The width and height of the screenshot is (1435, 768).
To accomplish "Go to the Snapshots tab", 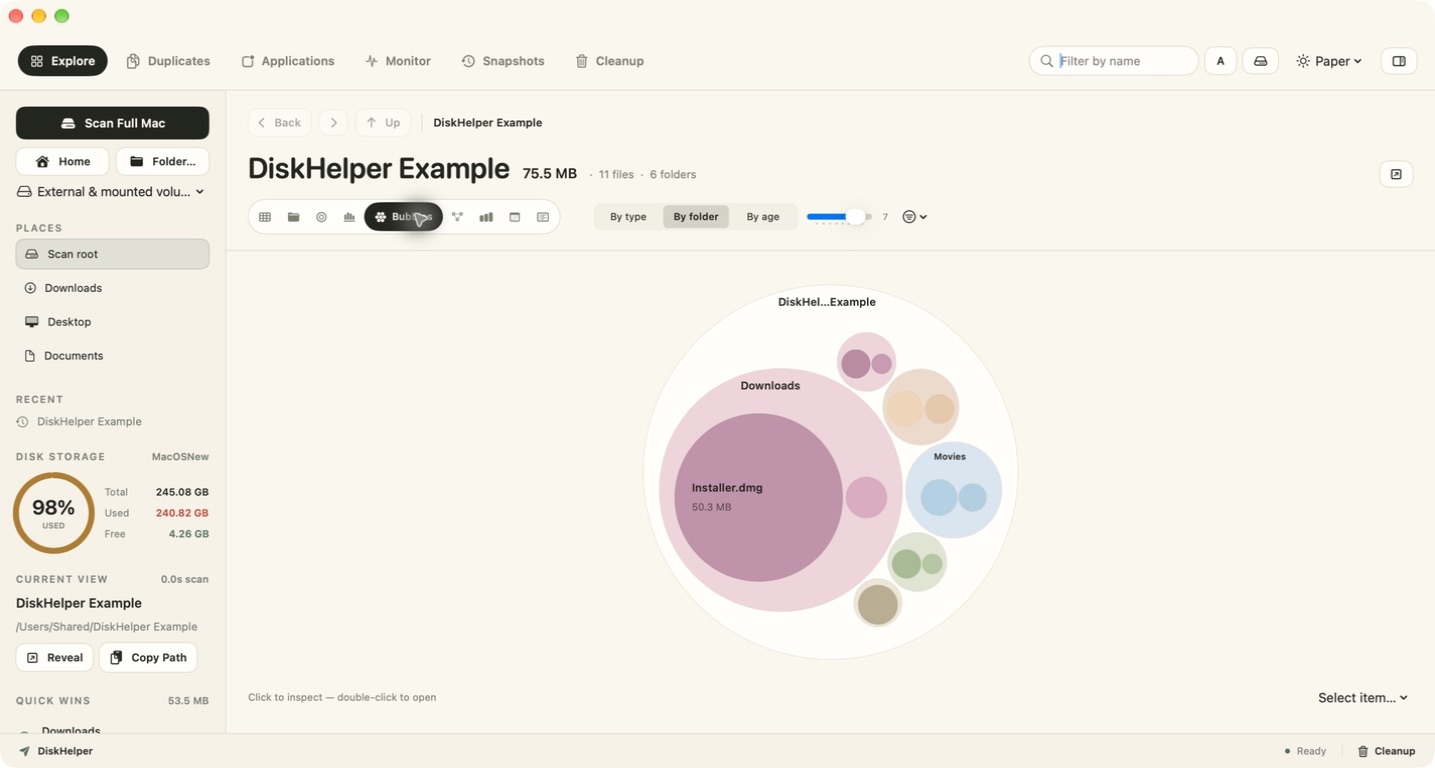I will pyautogui.click(x=503, y=61).
